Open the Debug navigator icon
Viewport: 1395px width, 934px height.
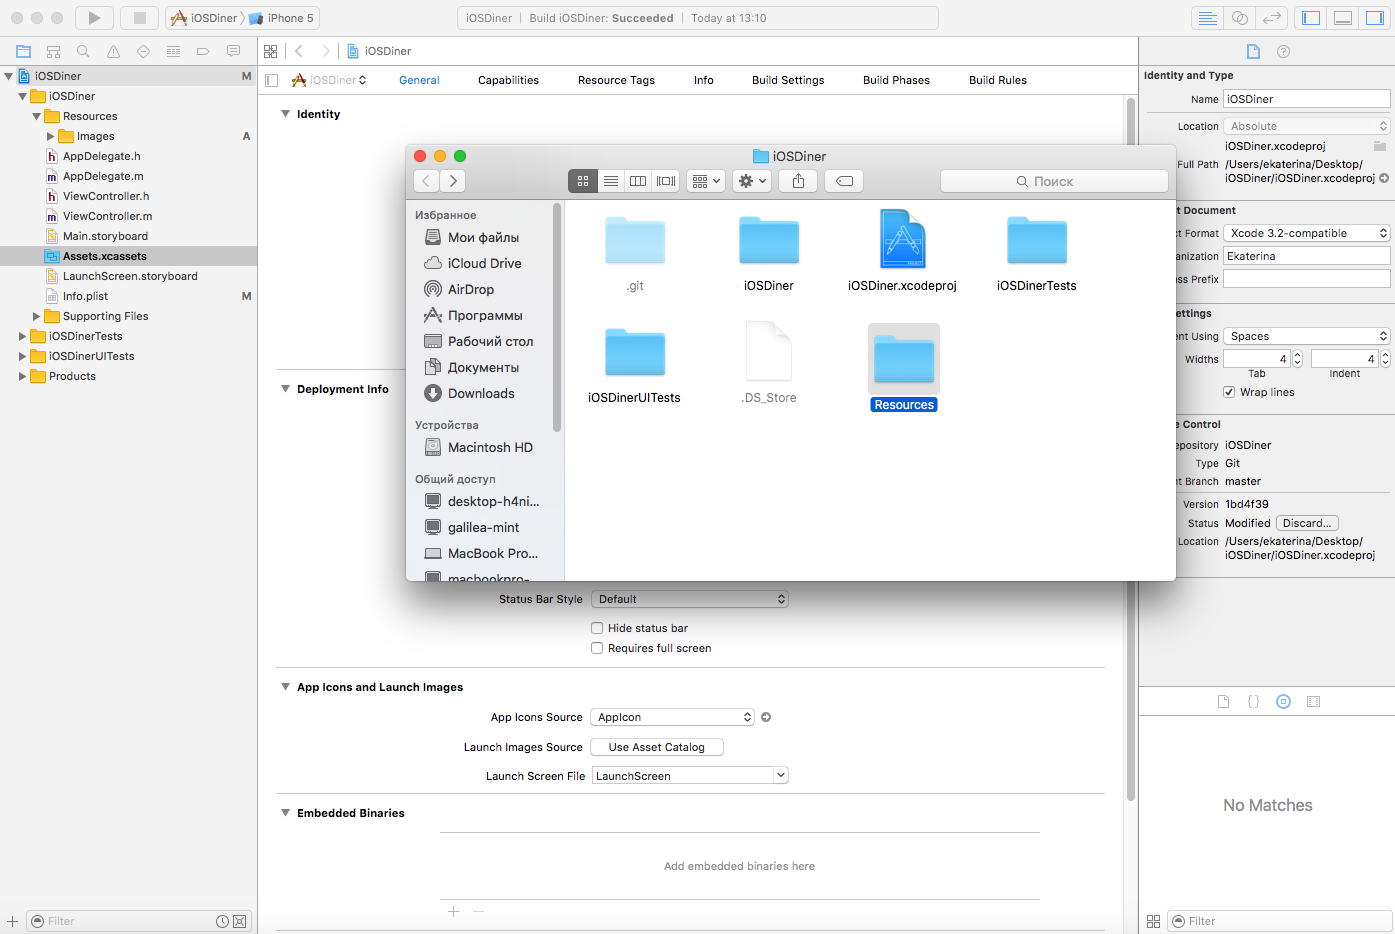(174, 51)
